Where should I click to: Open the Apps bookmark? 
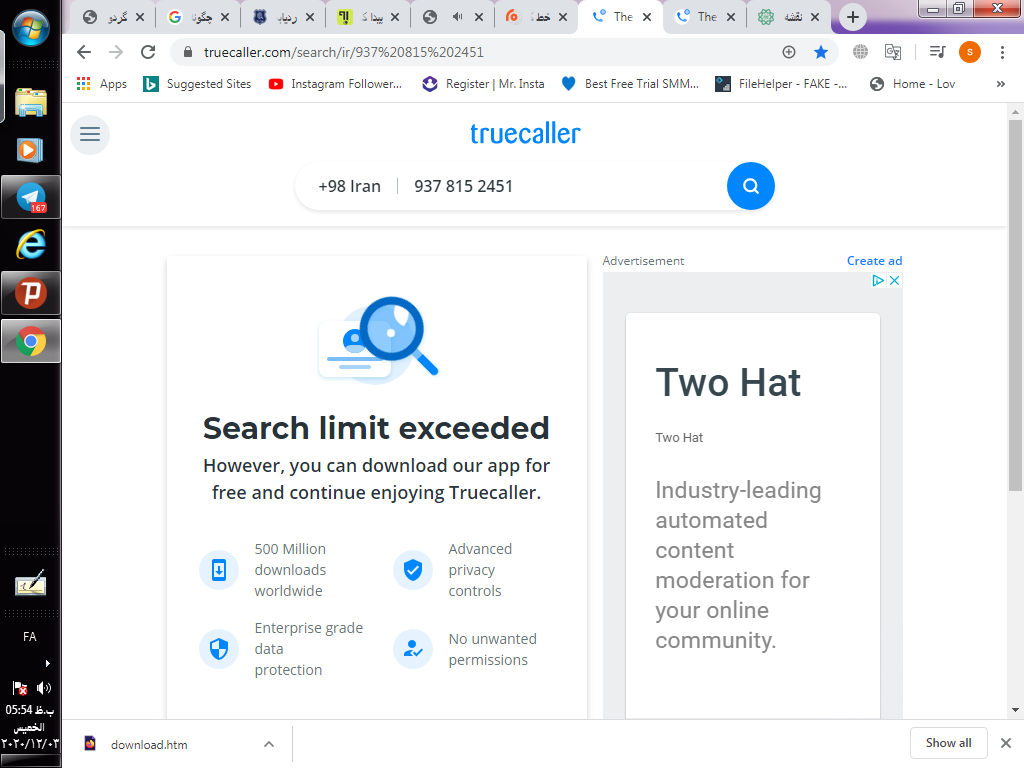(x=101, y=84)
